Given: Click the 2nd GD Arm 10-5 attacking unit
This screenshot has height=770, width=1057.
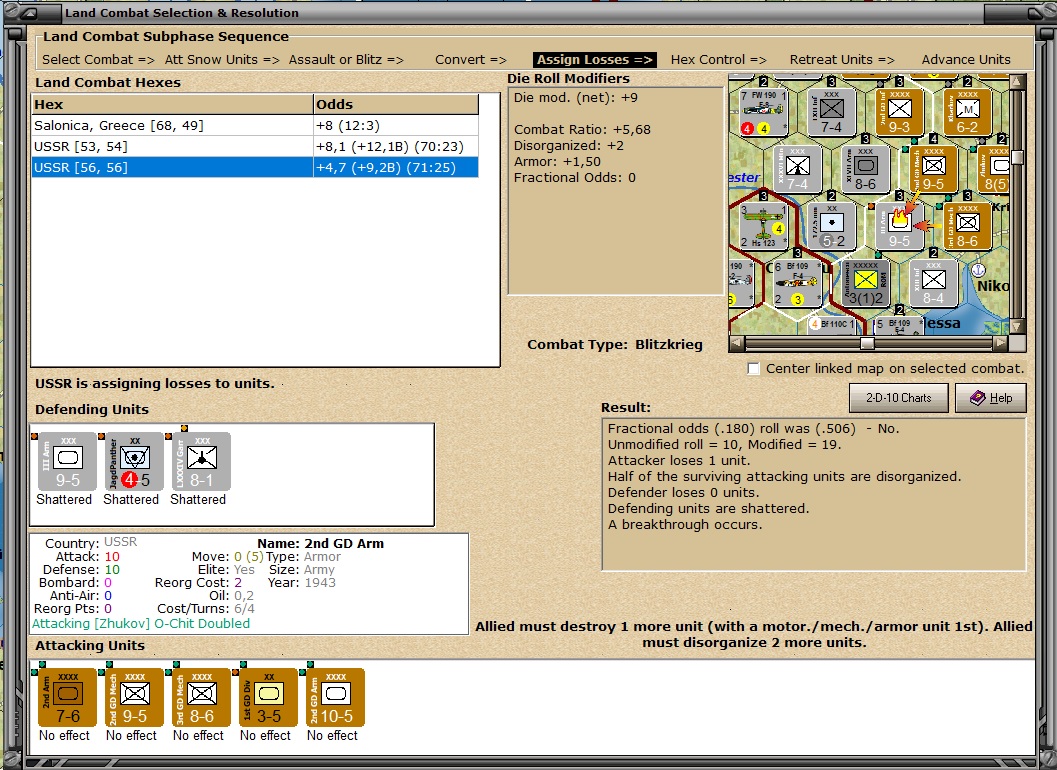Looking at the screenshot, I should [x=334, y=697].
